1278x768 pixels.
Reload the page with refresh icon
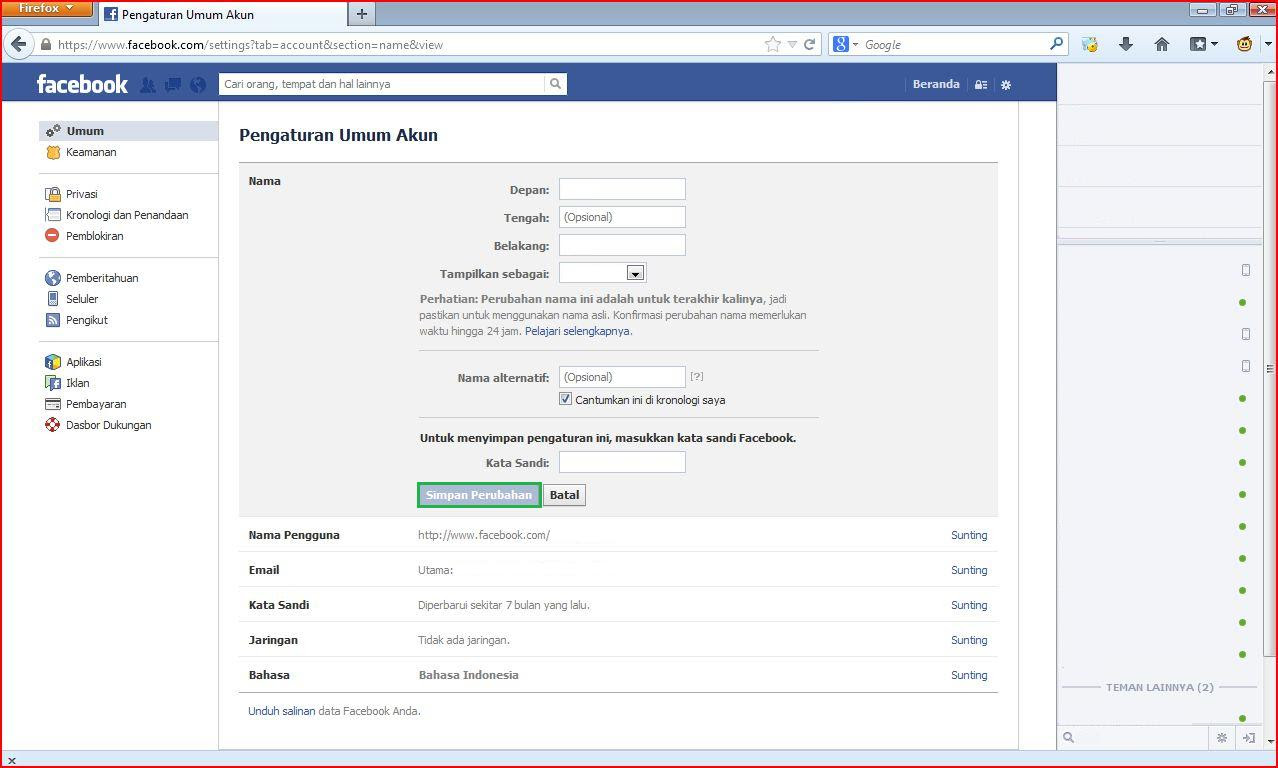tap(810, 44)
